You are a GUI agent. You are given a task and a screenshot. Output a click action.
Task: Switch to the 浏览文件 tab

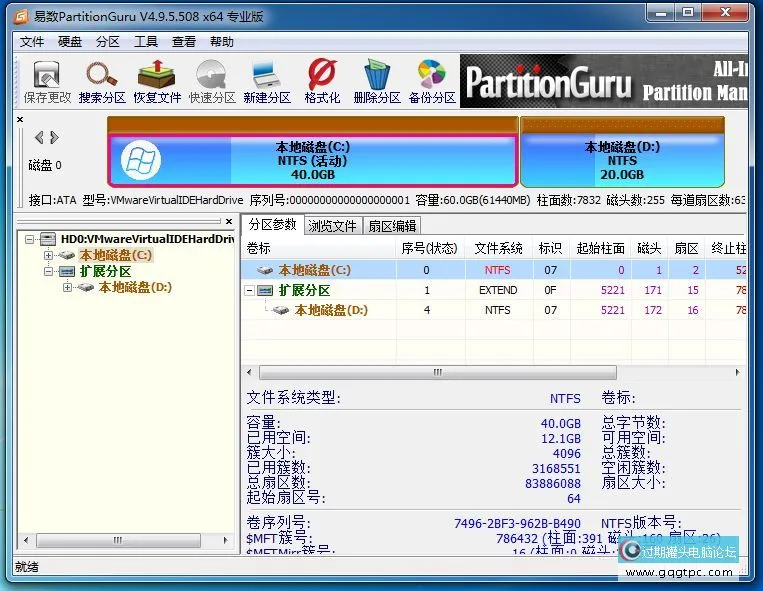coord(333,226)
